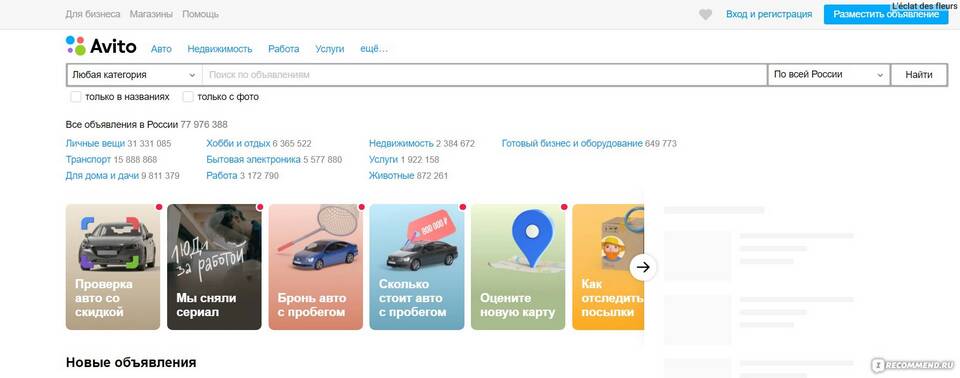Expand the 'ещё…' navigation menu
The image size is (960, 378).
pyautogui.click(x=374, y=49)
